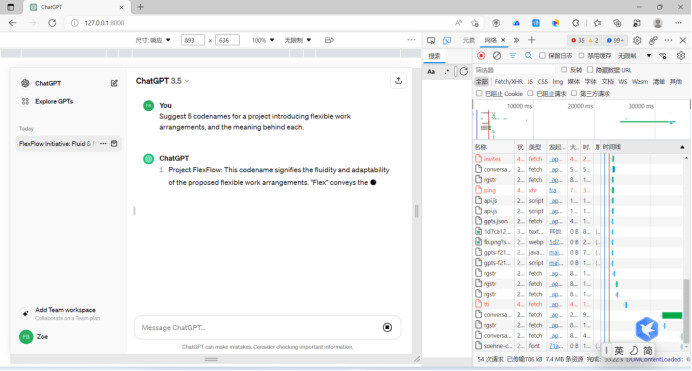
Task: Sort by timeline column arrow
Action: (x=682, y=147)
